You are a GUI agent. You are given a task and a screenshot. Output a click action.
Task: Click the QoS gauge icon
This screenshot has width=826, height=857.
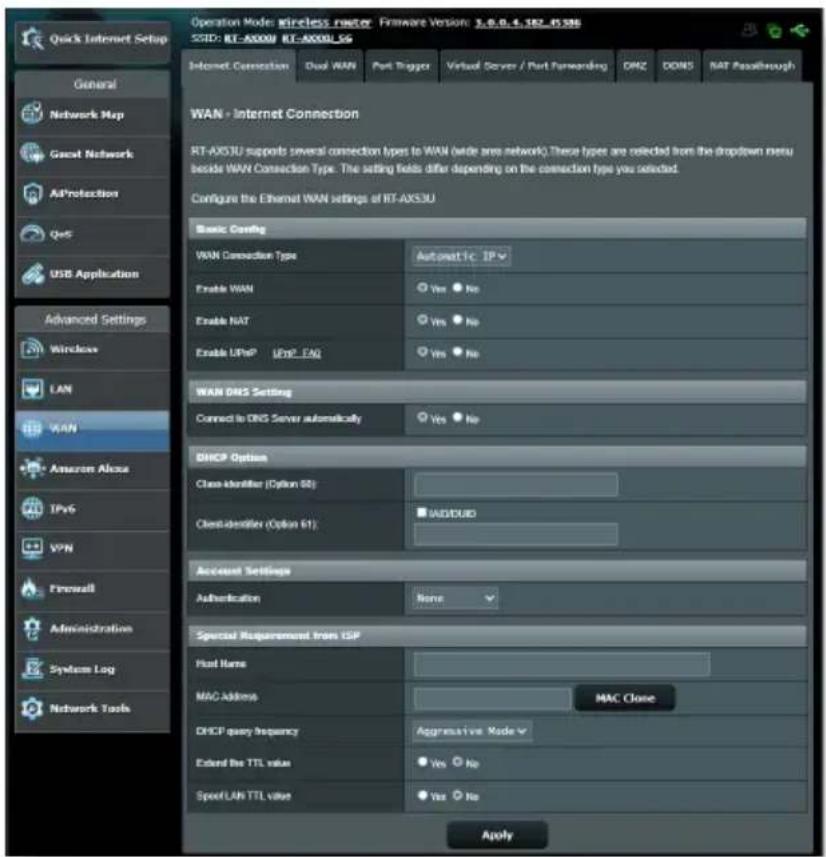click(32, 233)
